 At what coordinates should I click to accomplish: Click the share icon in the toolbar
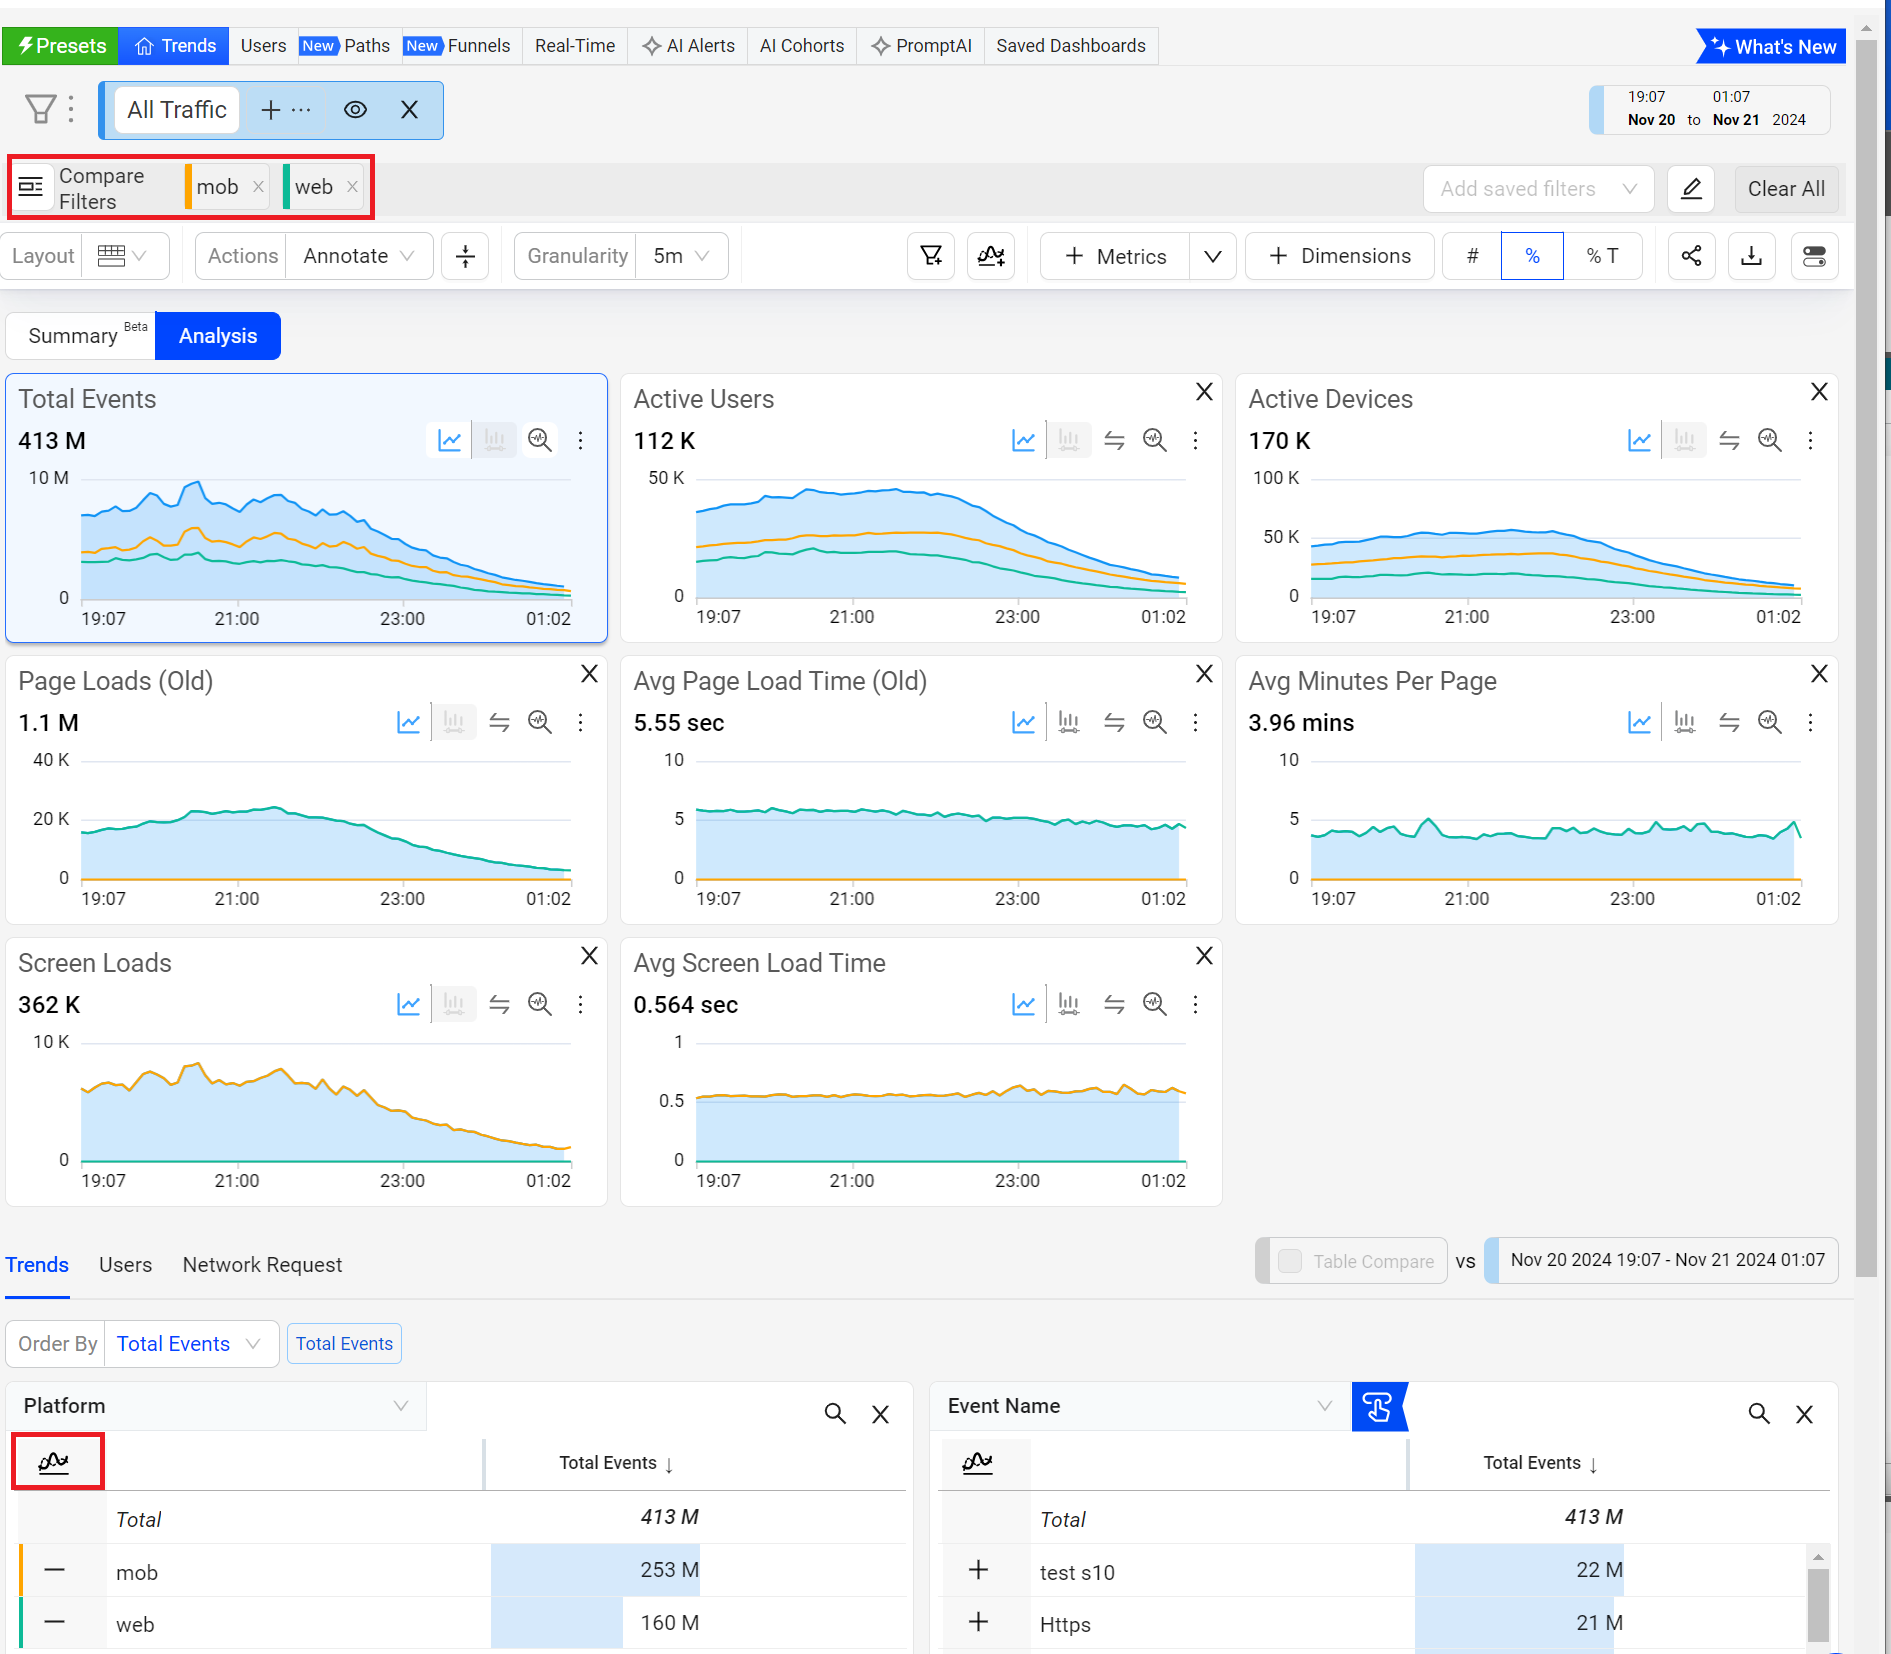(1691, 256)
